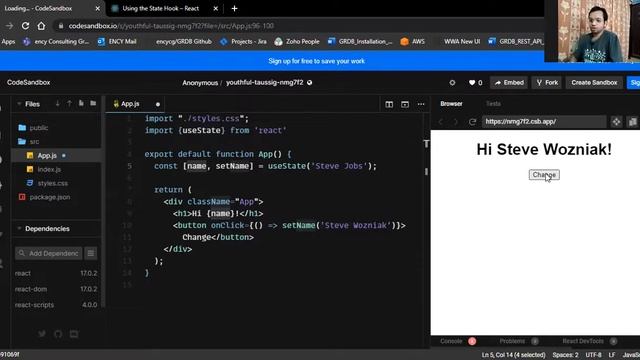The image size is (640, 360).
Task: Click the preview URL address field
Action: point(544,122)
